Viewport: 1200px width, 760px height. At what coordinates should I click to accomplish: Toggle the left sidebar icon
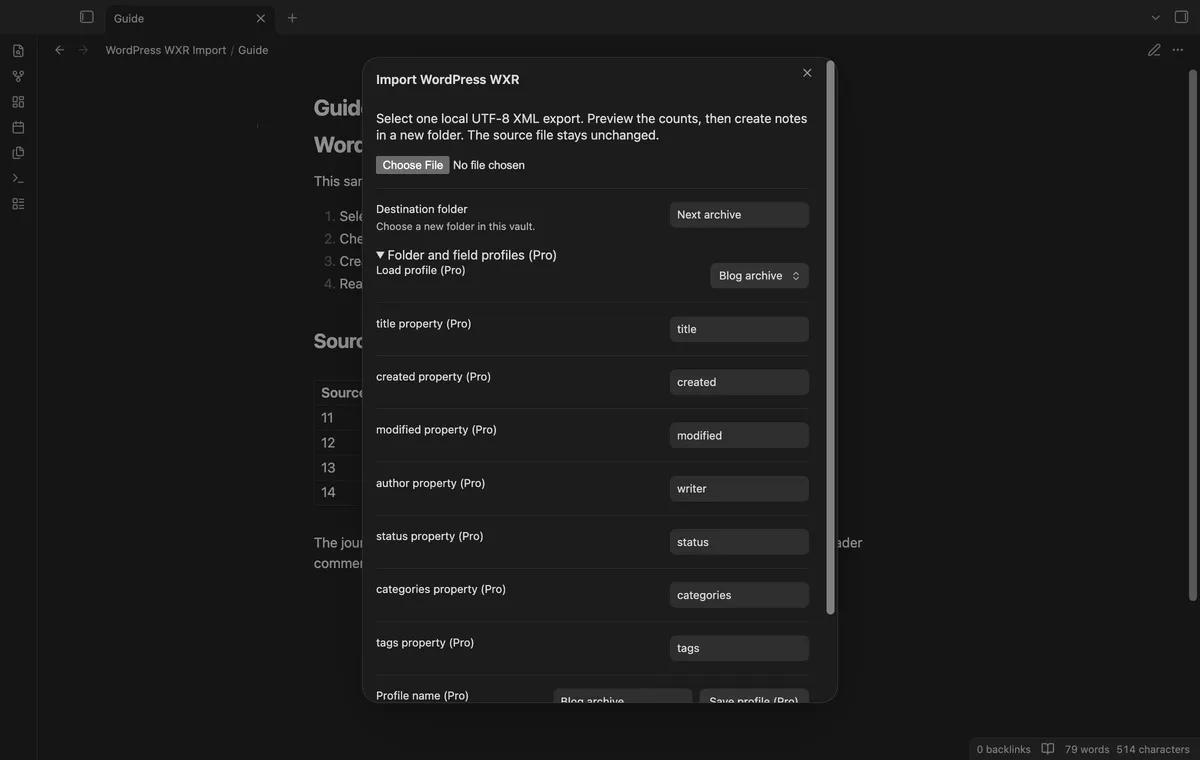[x=87, y=17]
